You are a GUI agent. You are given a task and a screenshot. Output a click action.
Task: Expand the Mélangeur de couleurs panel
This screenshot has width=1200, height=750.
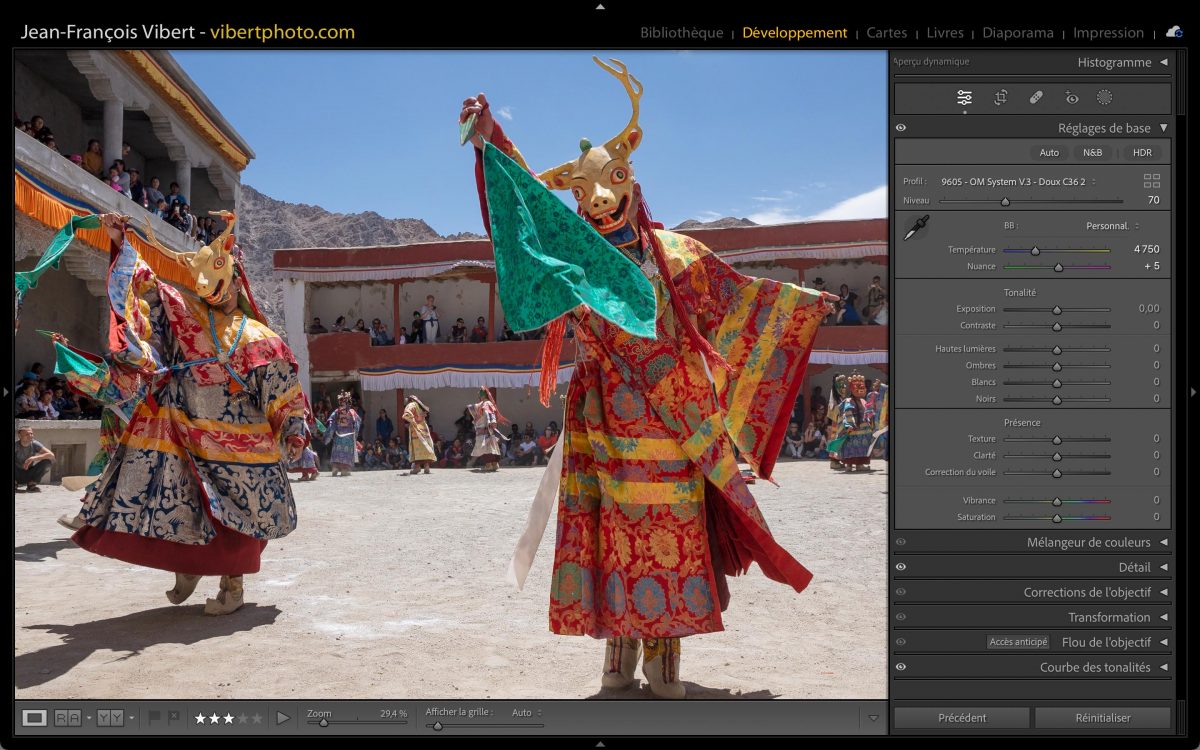(x=1163, y=542)
